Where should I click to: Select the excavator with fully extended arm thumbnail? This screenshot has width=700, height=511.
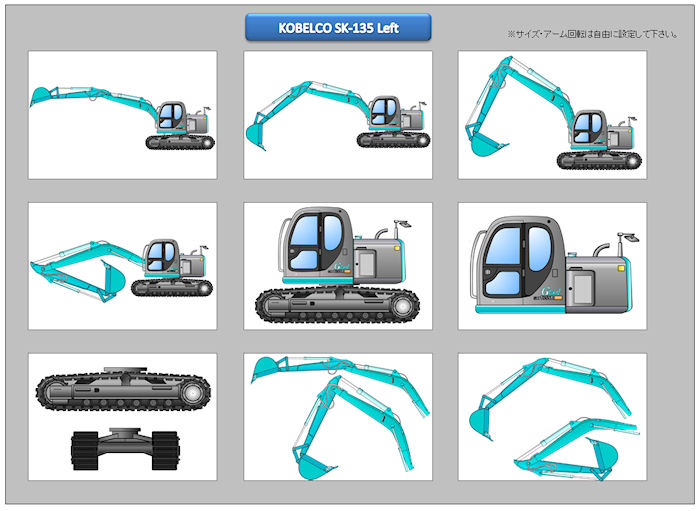point(122,115)
